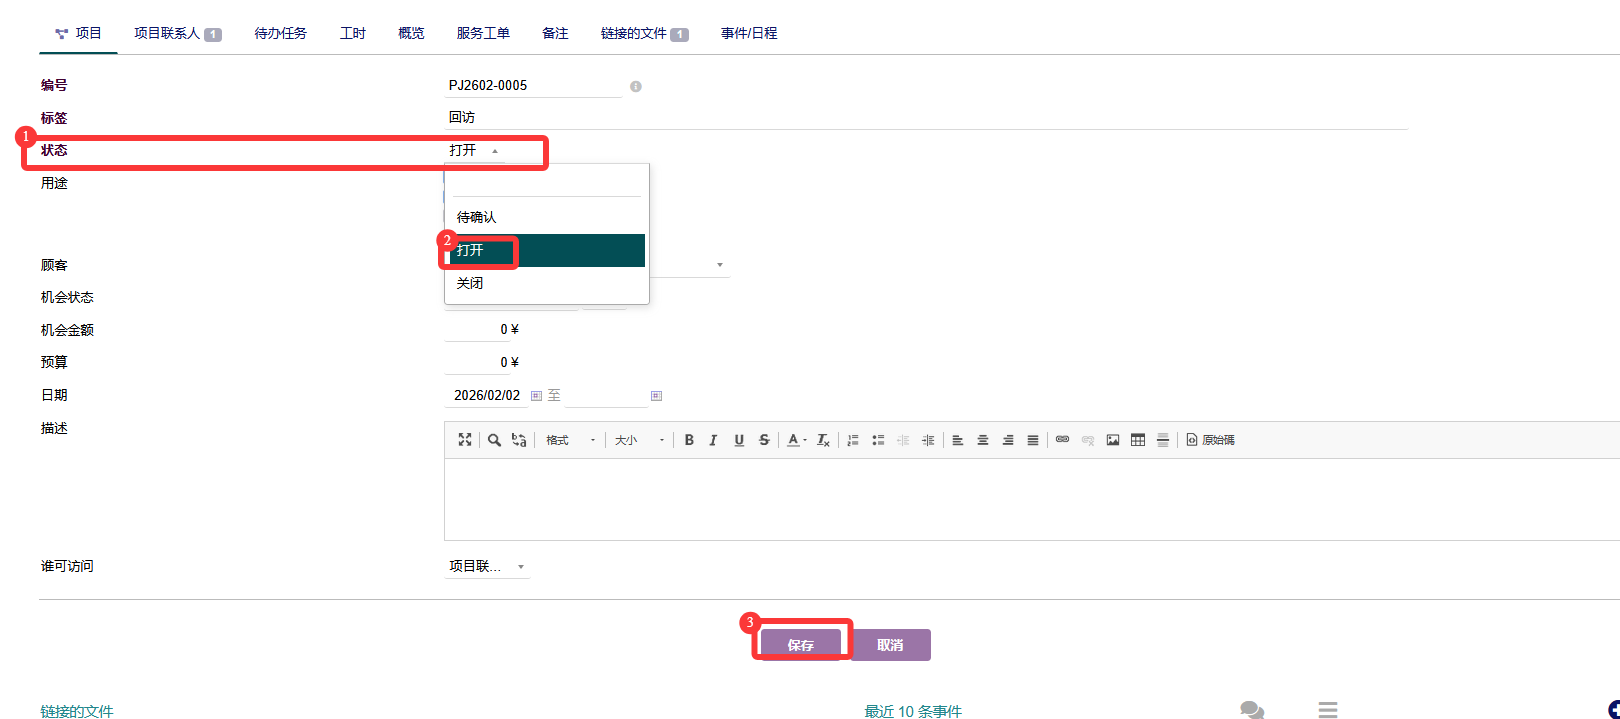Open start date calendar picker icon

tap(536, 396)
